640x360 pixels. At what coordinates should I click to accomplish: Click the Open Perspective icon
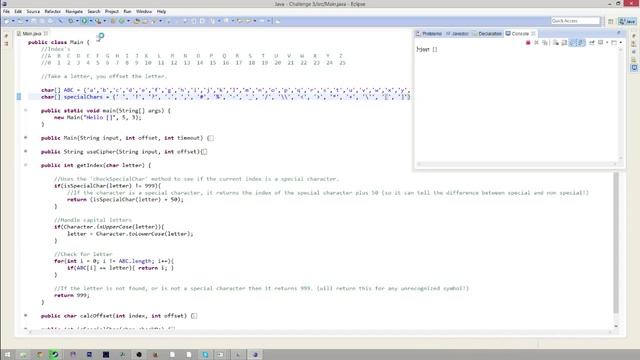[611, 21]
